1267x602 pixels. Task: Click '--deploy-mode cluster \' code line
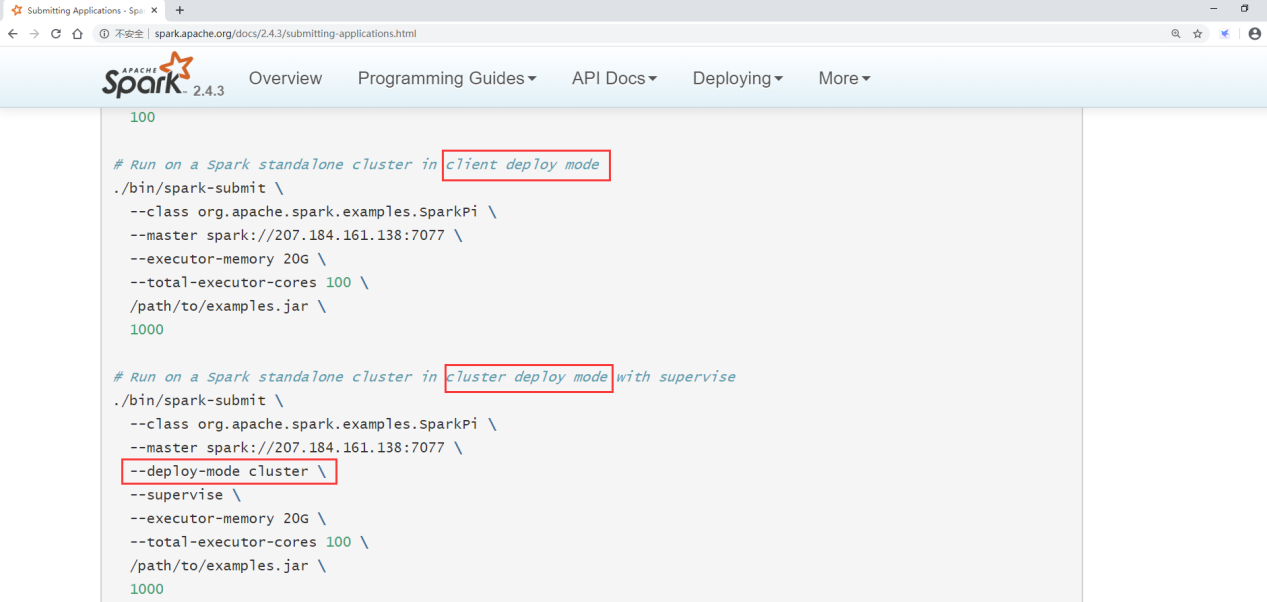click(x=228, y=471)
